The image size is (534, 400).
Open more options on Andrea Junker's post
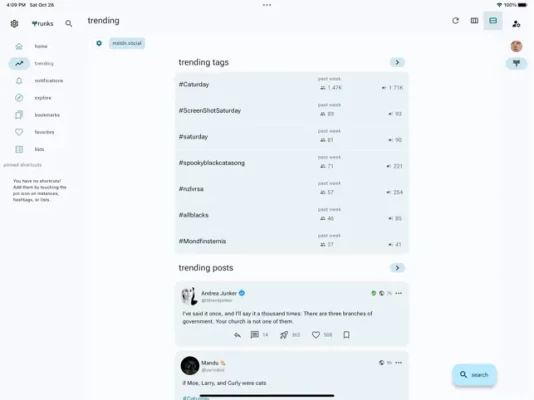tap(398, 293)
